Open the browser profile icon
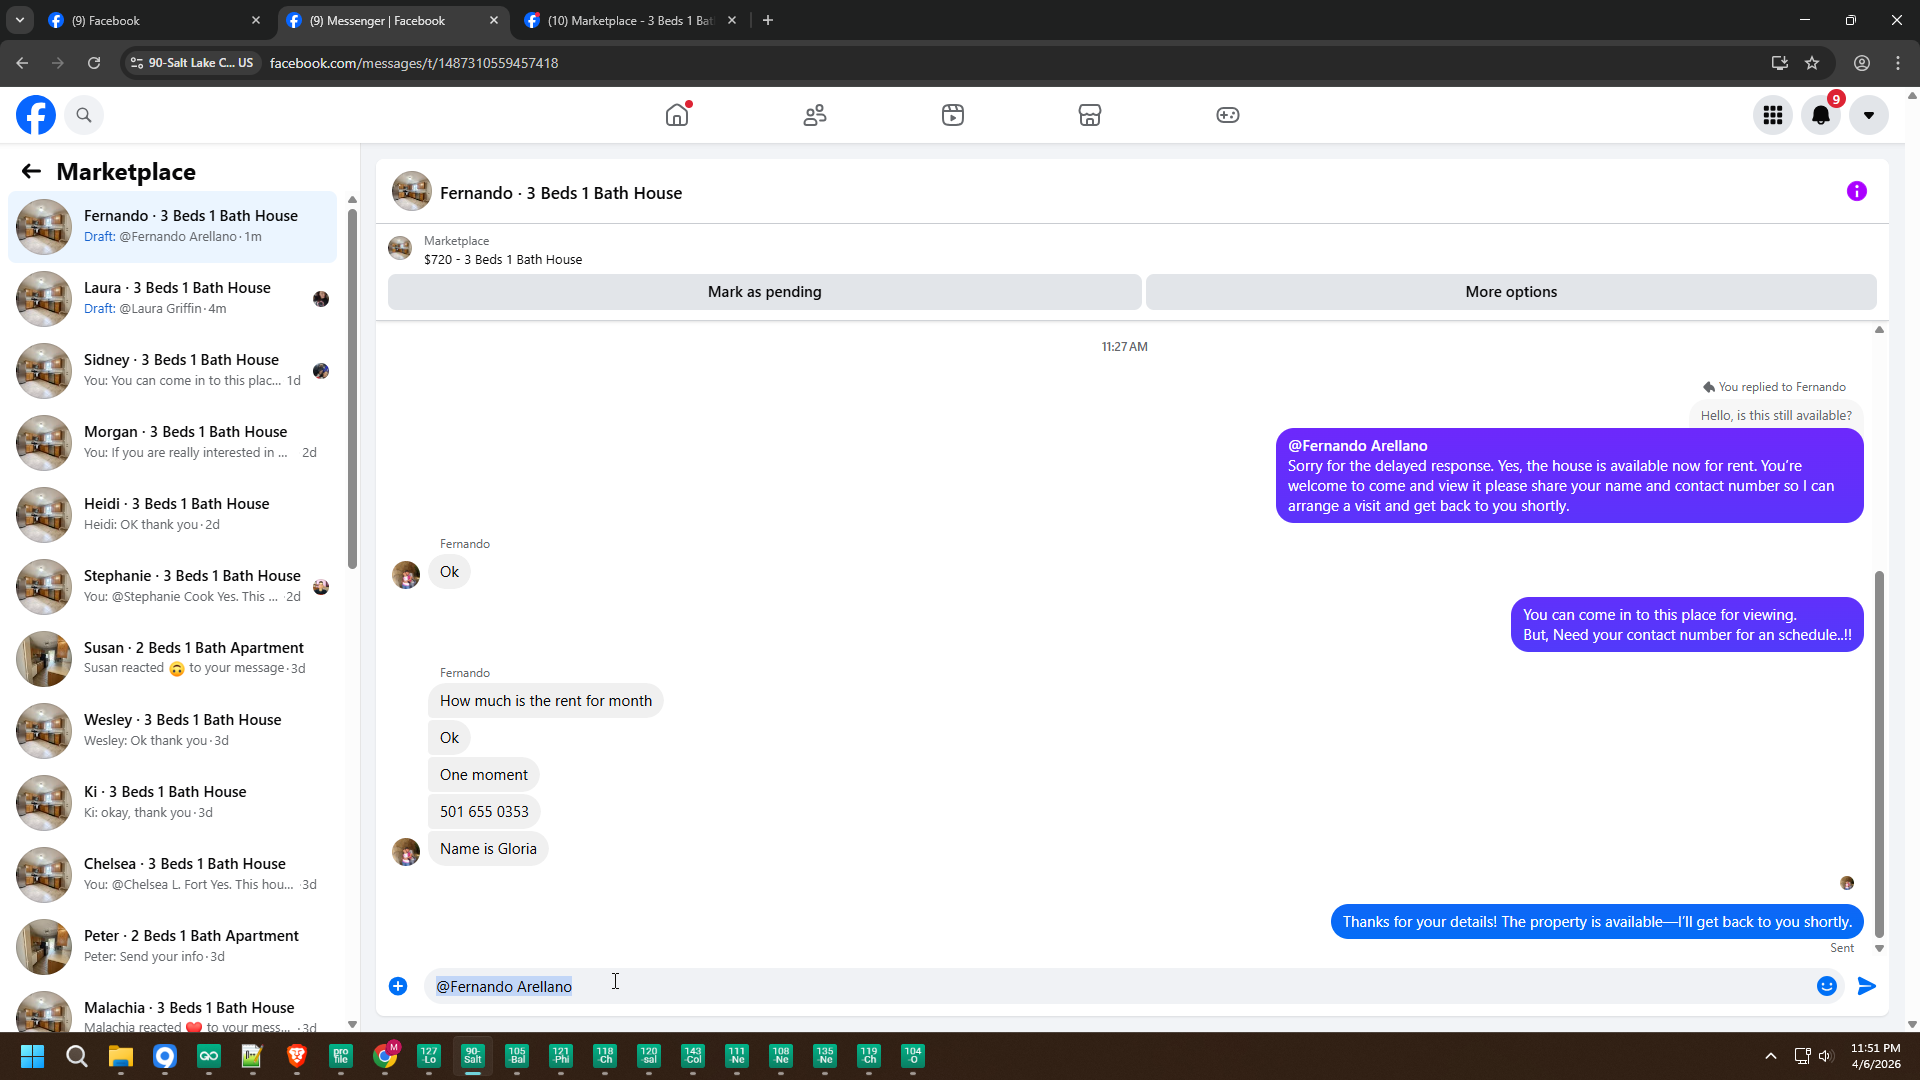 [1862, 63]
